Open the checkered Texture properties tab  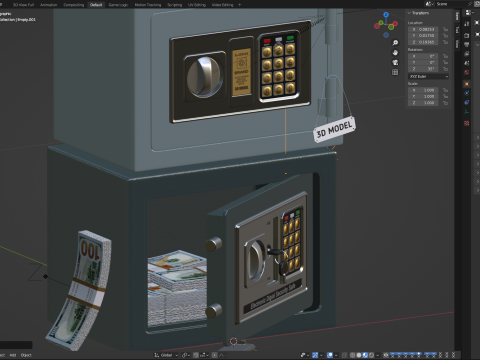[x=467, y=123]
